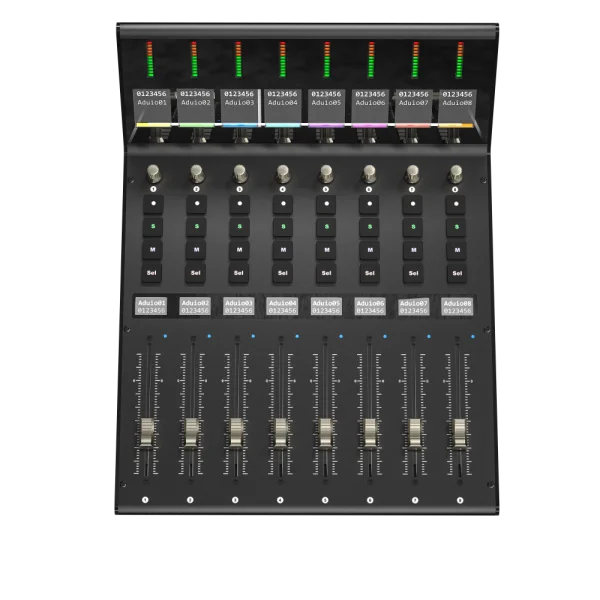The width and height of the screenshot is (600, 600).
Task: Arm record button on channel 8
Action: click(x=456, y=204)
